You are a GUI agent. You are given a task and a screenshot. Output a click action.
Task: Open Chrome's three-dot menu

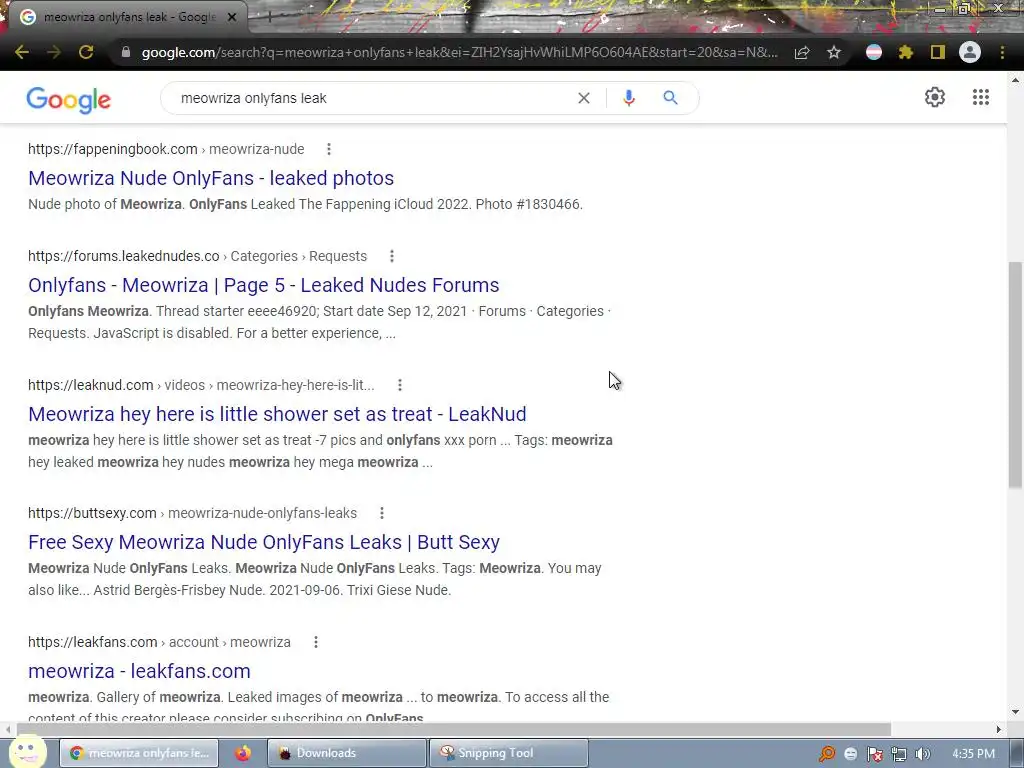coord(1002,52)
